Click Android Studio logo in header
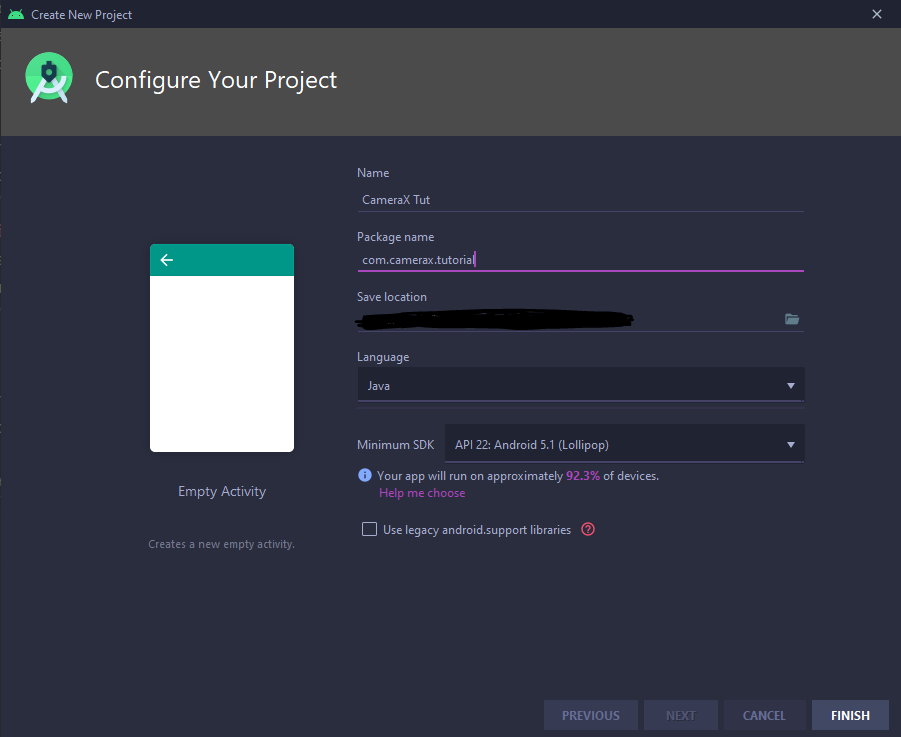This screenshot has height=737, width=901. click(49, 78)
